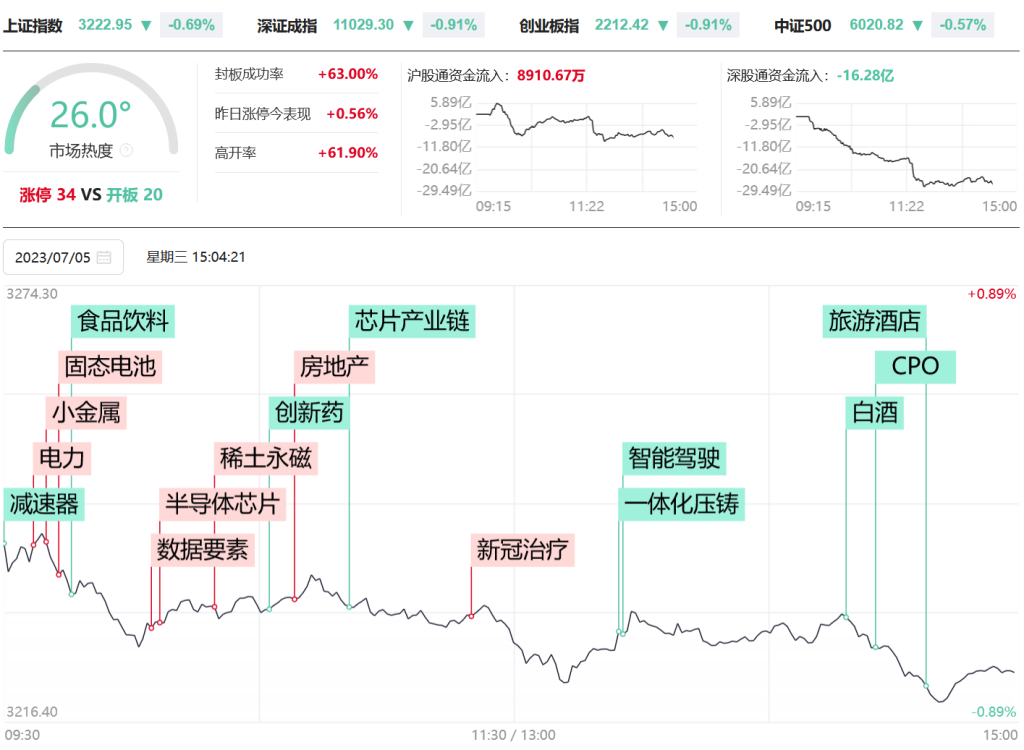Click the down arrow beside 上证指数 value
Viewport: 1024px width, 750px height.
pyautogui.click(x=147, y=25)
